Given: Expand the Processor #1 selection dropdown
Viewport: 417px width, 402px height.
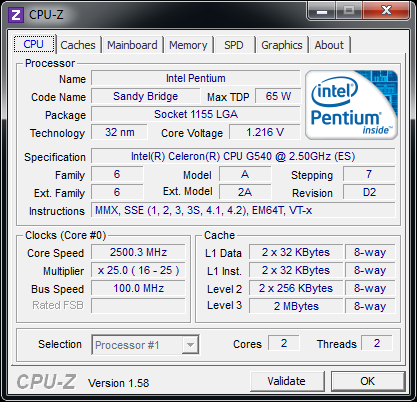Looking at the screenshot, I should tap(190, 345).
